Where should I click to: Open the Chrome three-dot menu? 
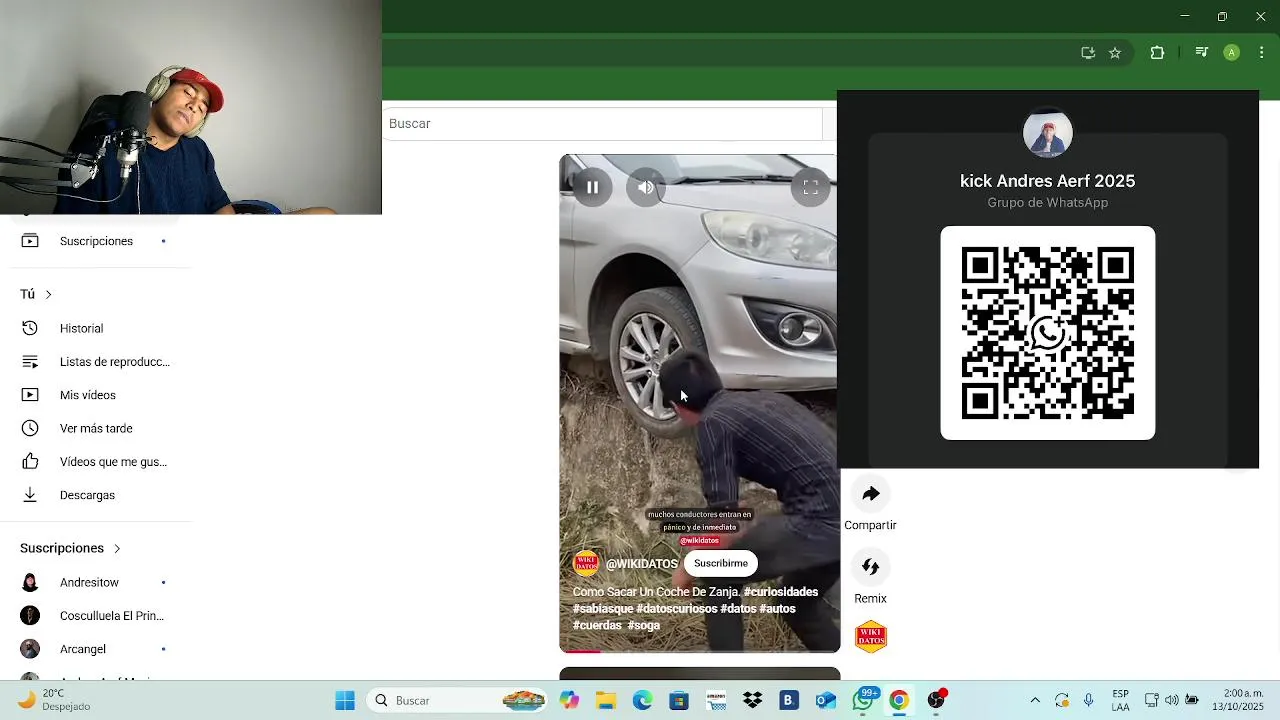point(1262,53)
